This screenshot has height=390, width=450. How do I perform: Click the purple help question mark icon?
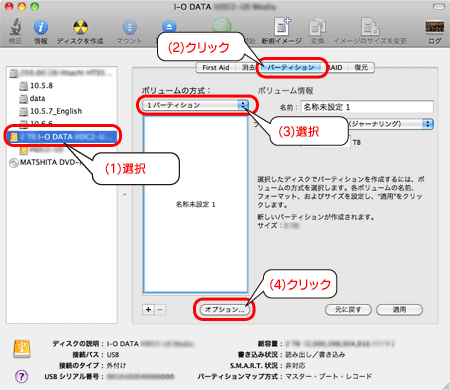tap(21, 376)
